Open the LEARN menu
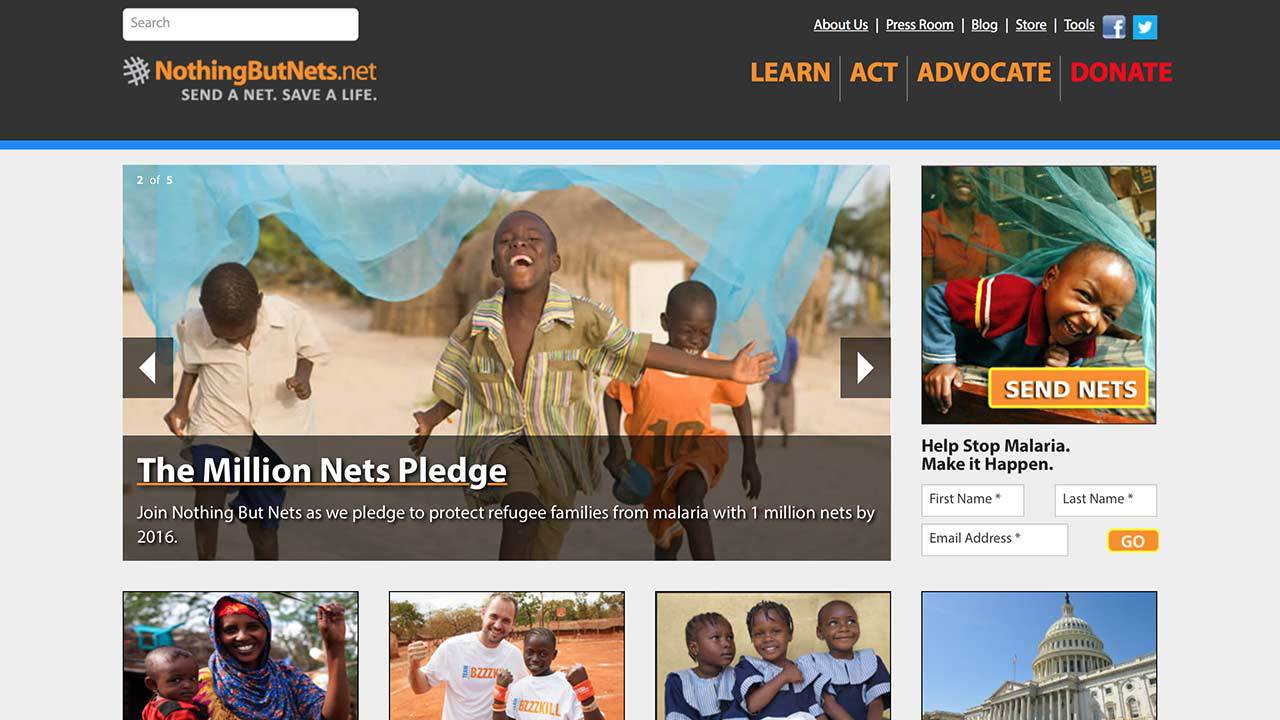This screenshot has width=1280, height=720. 790,72
